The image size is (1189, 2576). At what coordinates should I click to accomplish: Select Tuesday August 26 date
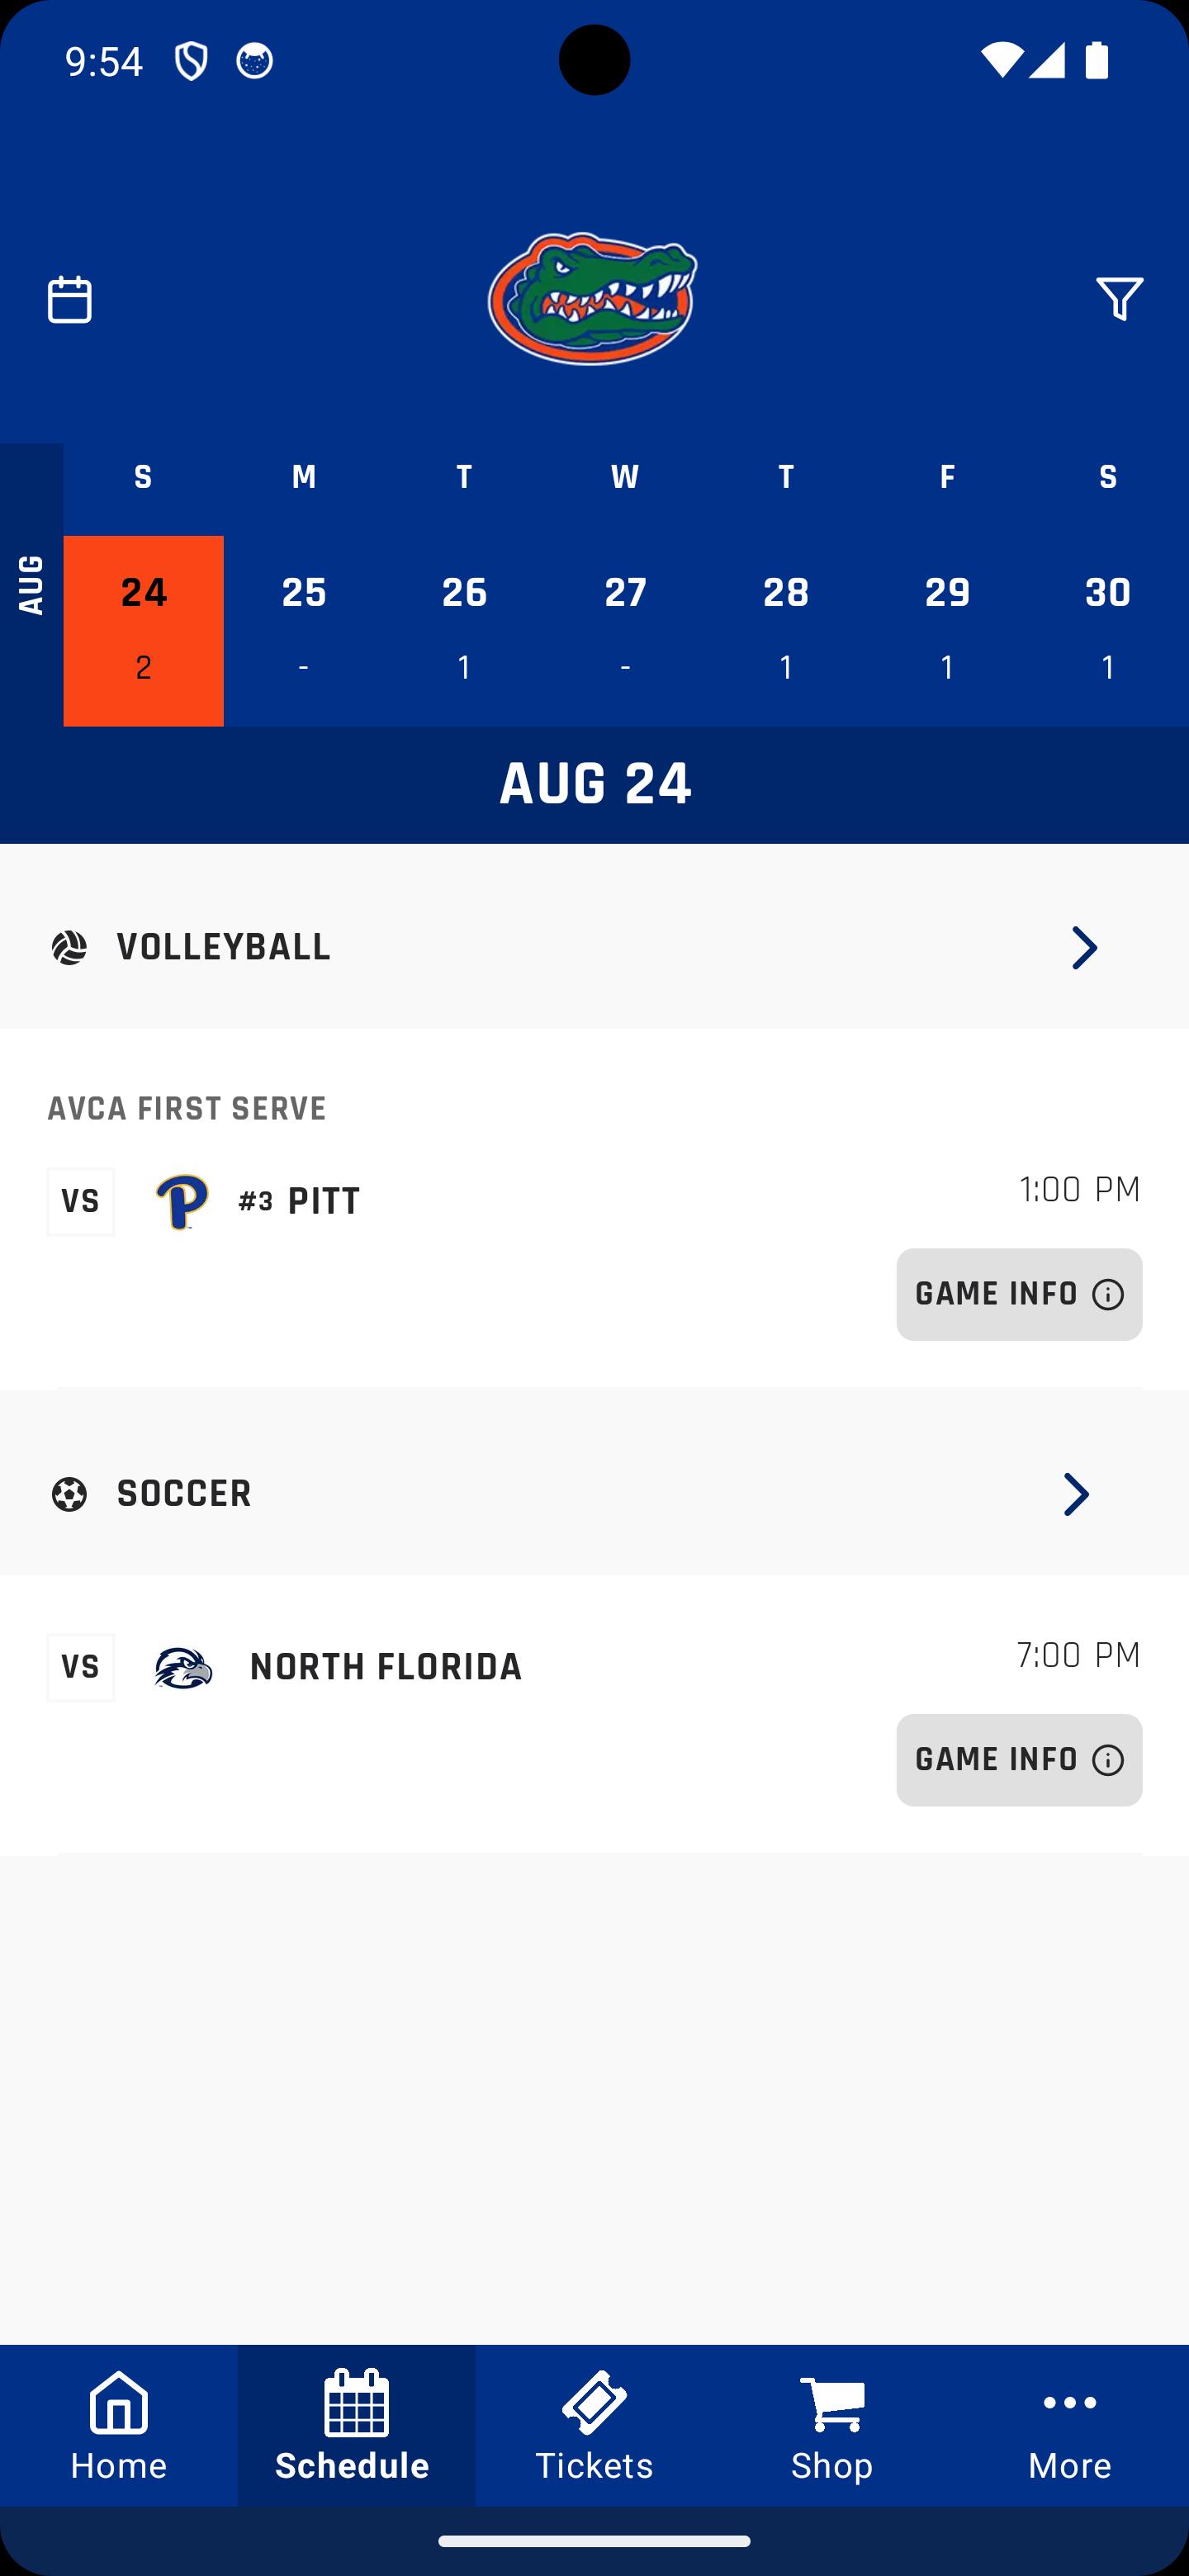pyautogui.click(x=464, y=629)
